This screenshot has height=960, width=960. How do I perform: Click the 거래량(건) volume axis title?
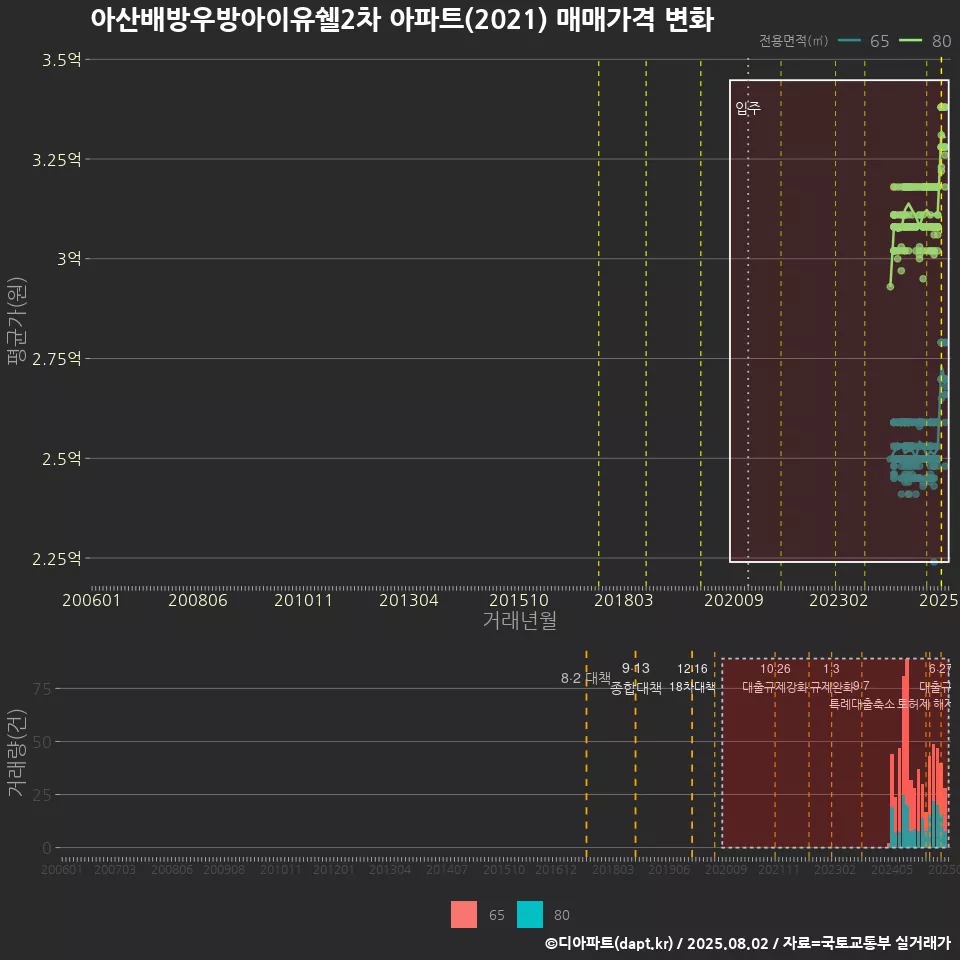click(x=16, y=752)
